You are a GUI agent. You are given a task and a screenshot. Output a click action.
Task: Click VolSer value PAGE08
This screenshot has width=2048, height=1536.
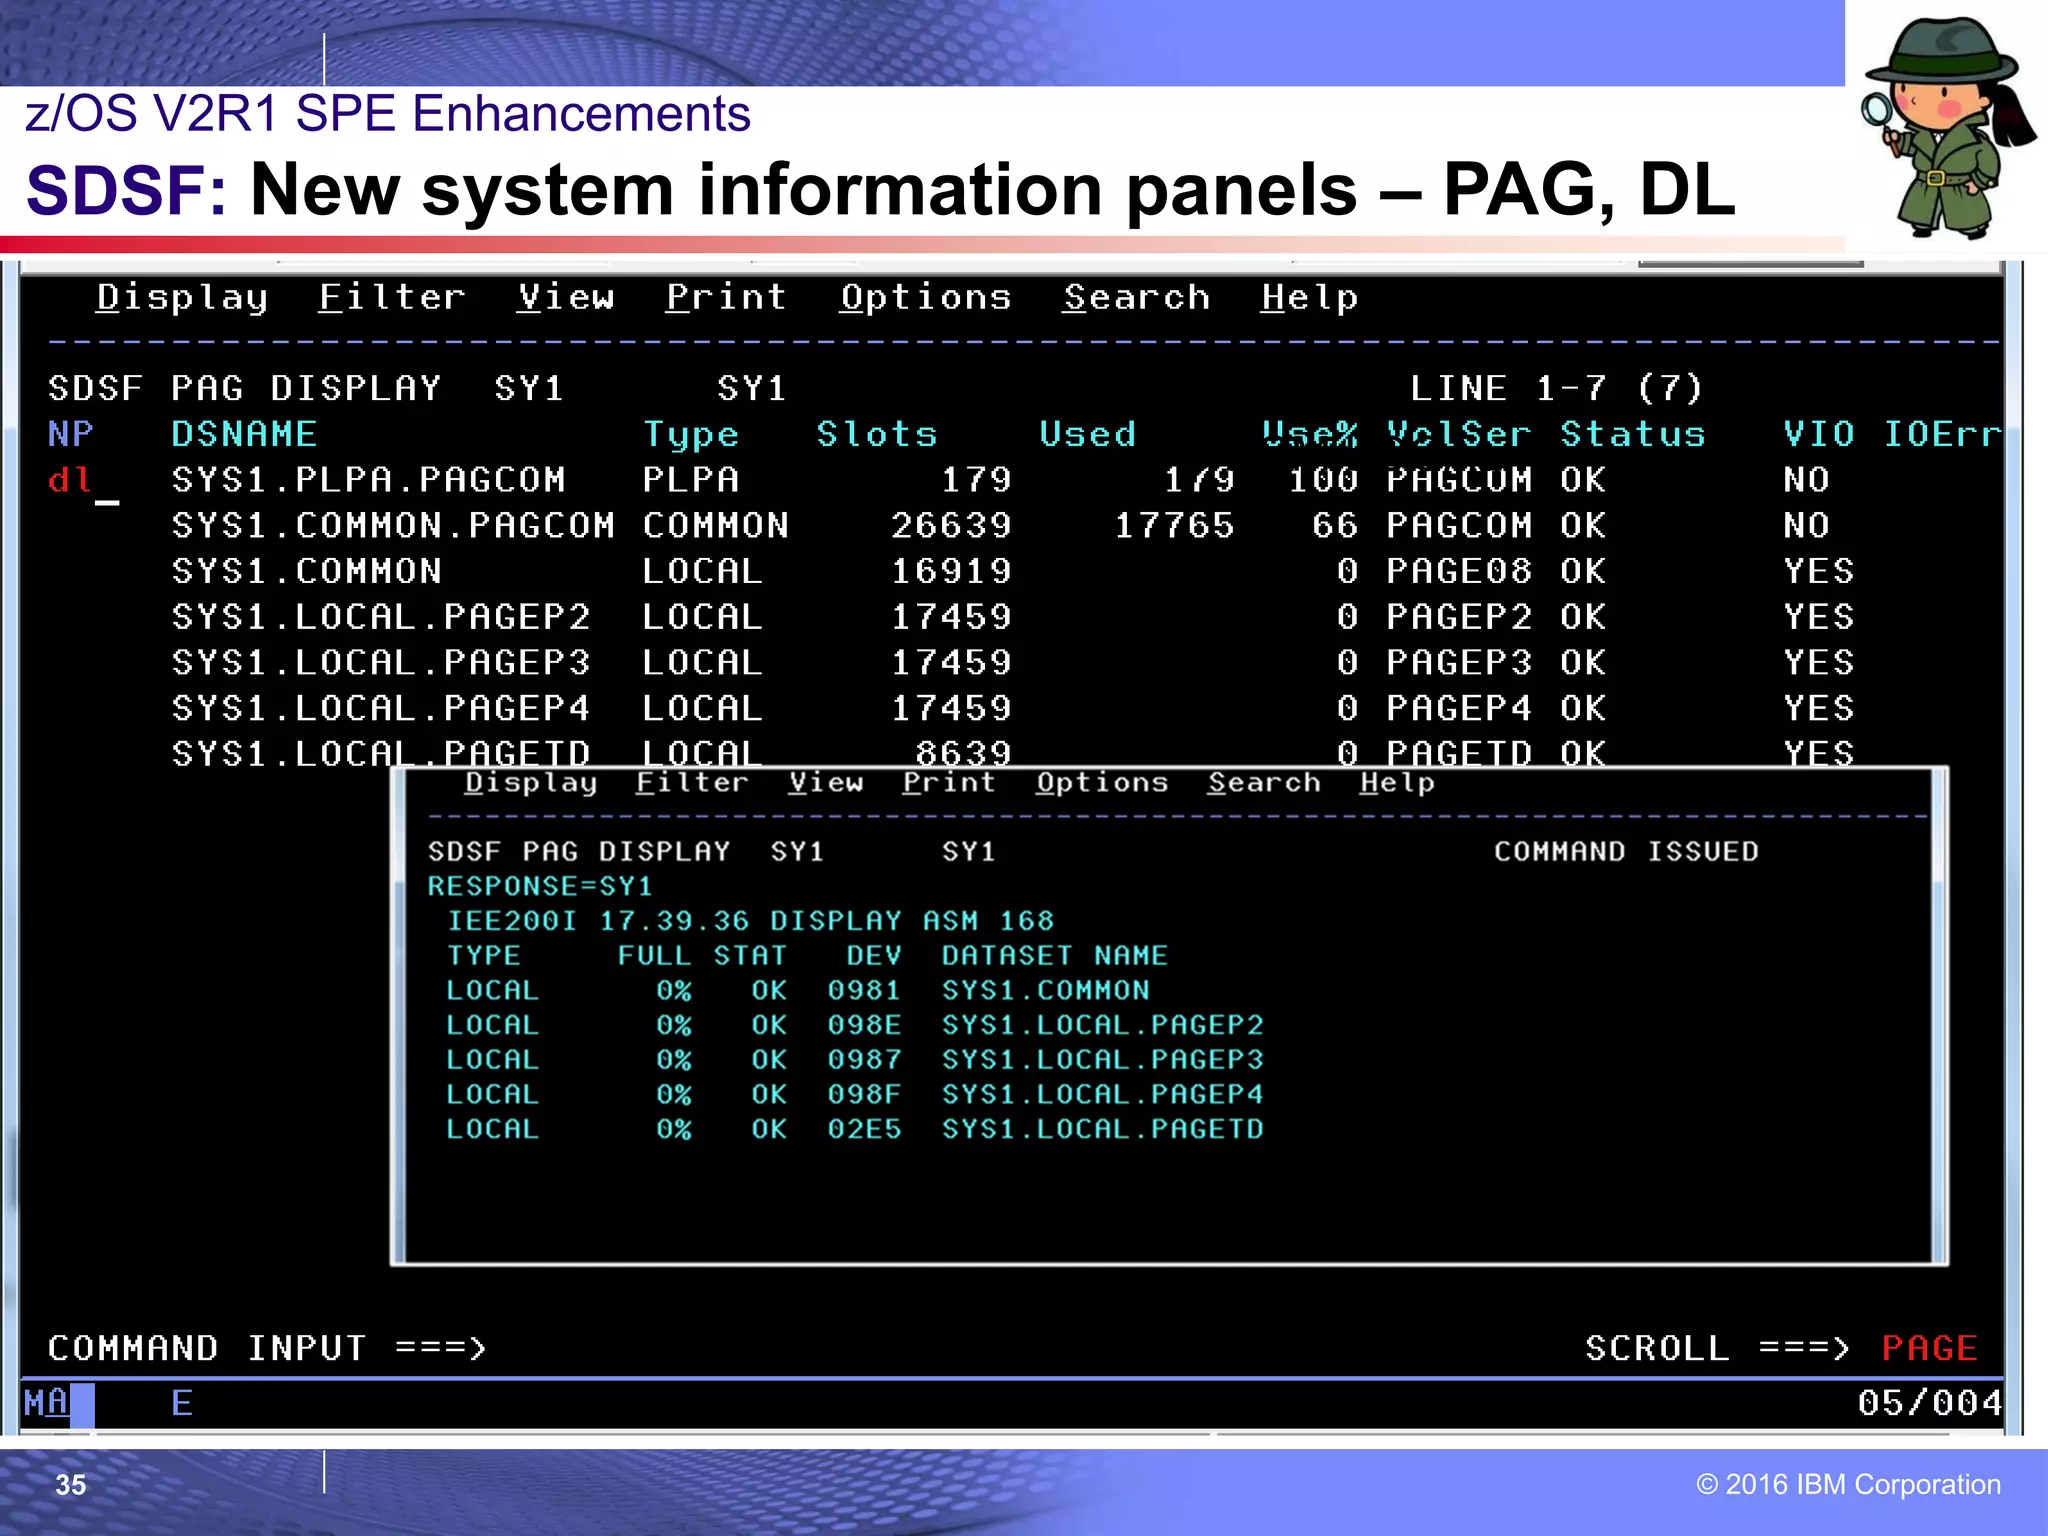pos(1458,571)
